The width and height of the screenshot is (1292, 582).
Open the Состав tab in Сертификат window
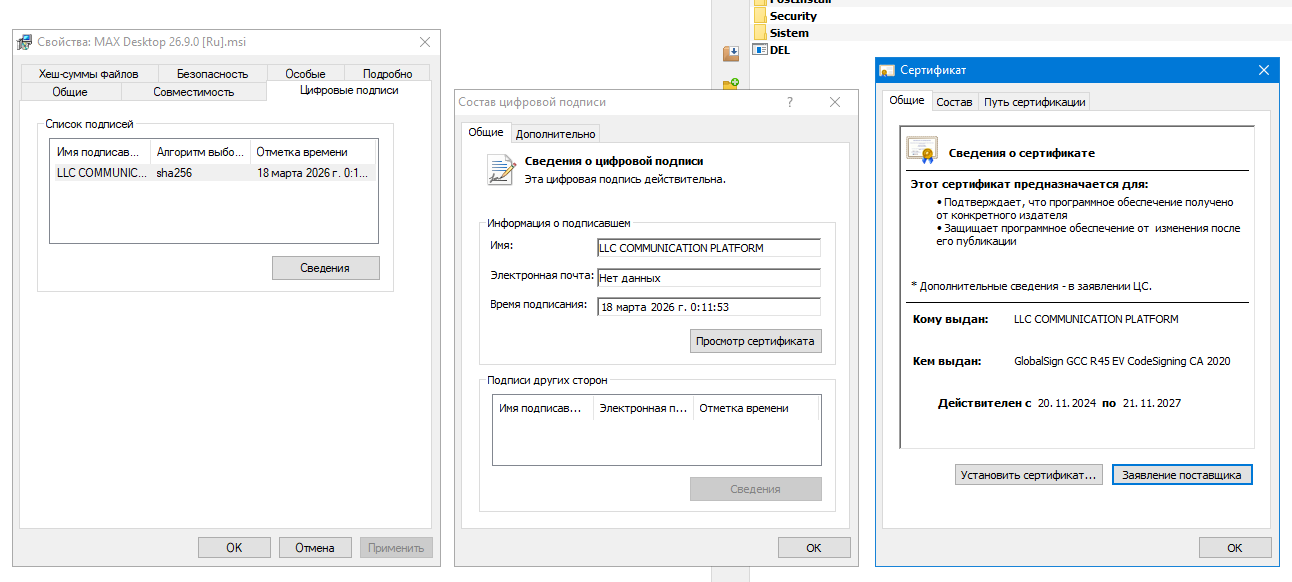pyautogui.click(x=954, y=102)
